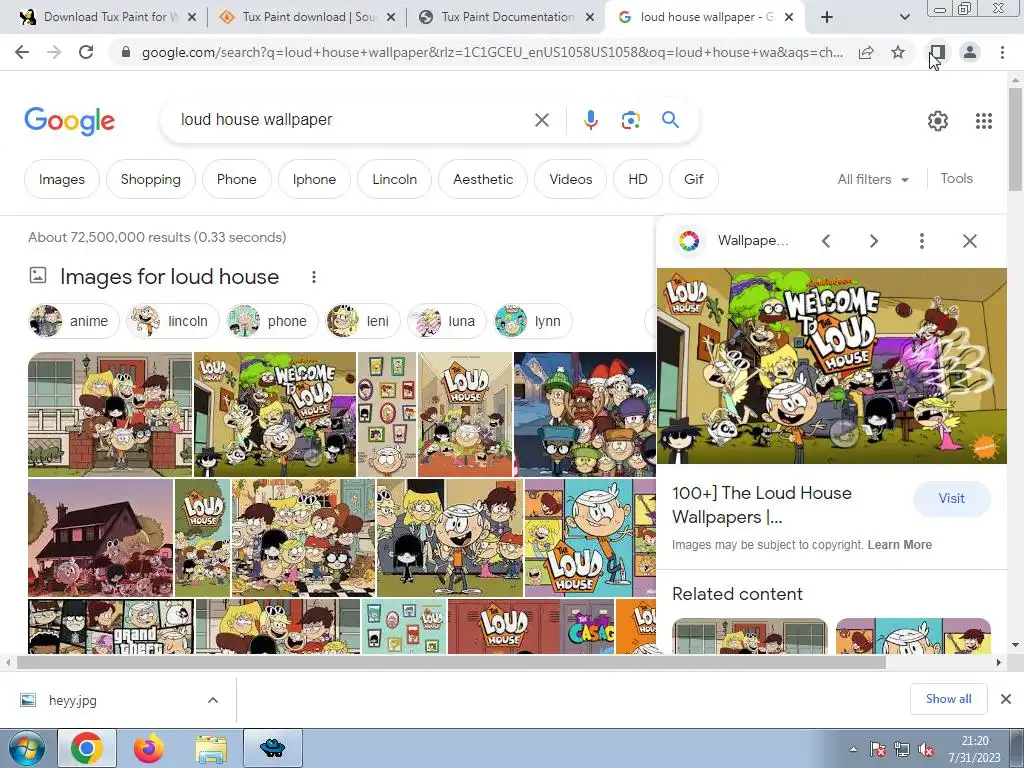Viewport: 1024px width, 768px height.
Task: Bookmark this page with the star icon
Action: [898, 52]
